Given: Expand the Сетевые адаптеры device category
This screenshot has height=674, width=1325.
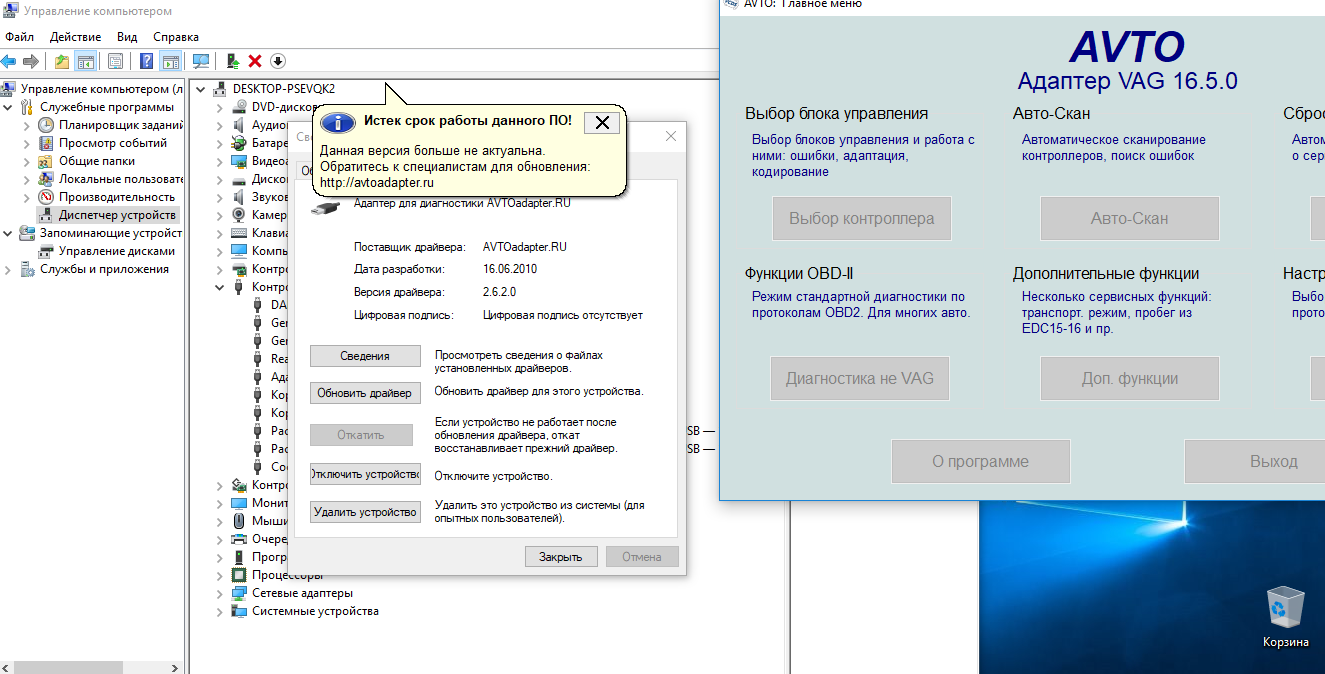Looking at the screenshot, I should (221, 593).
